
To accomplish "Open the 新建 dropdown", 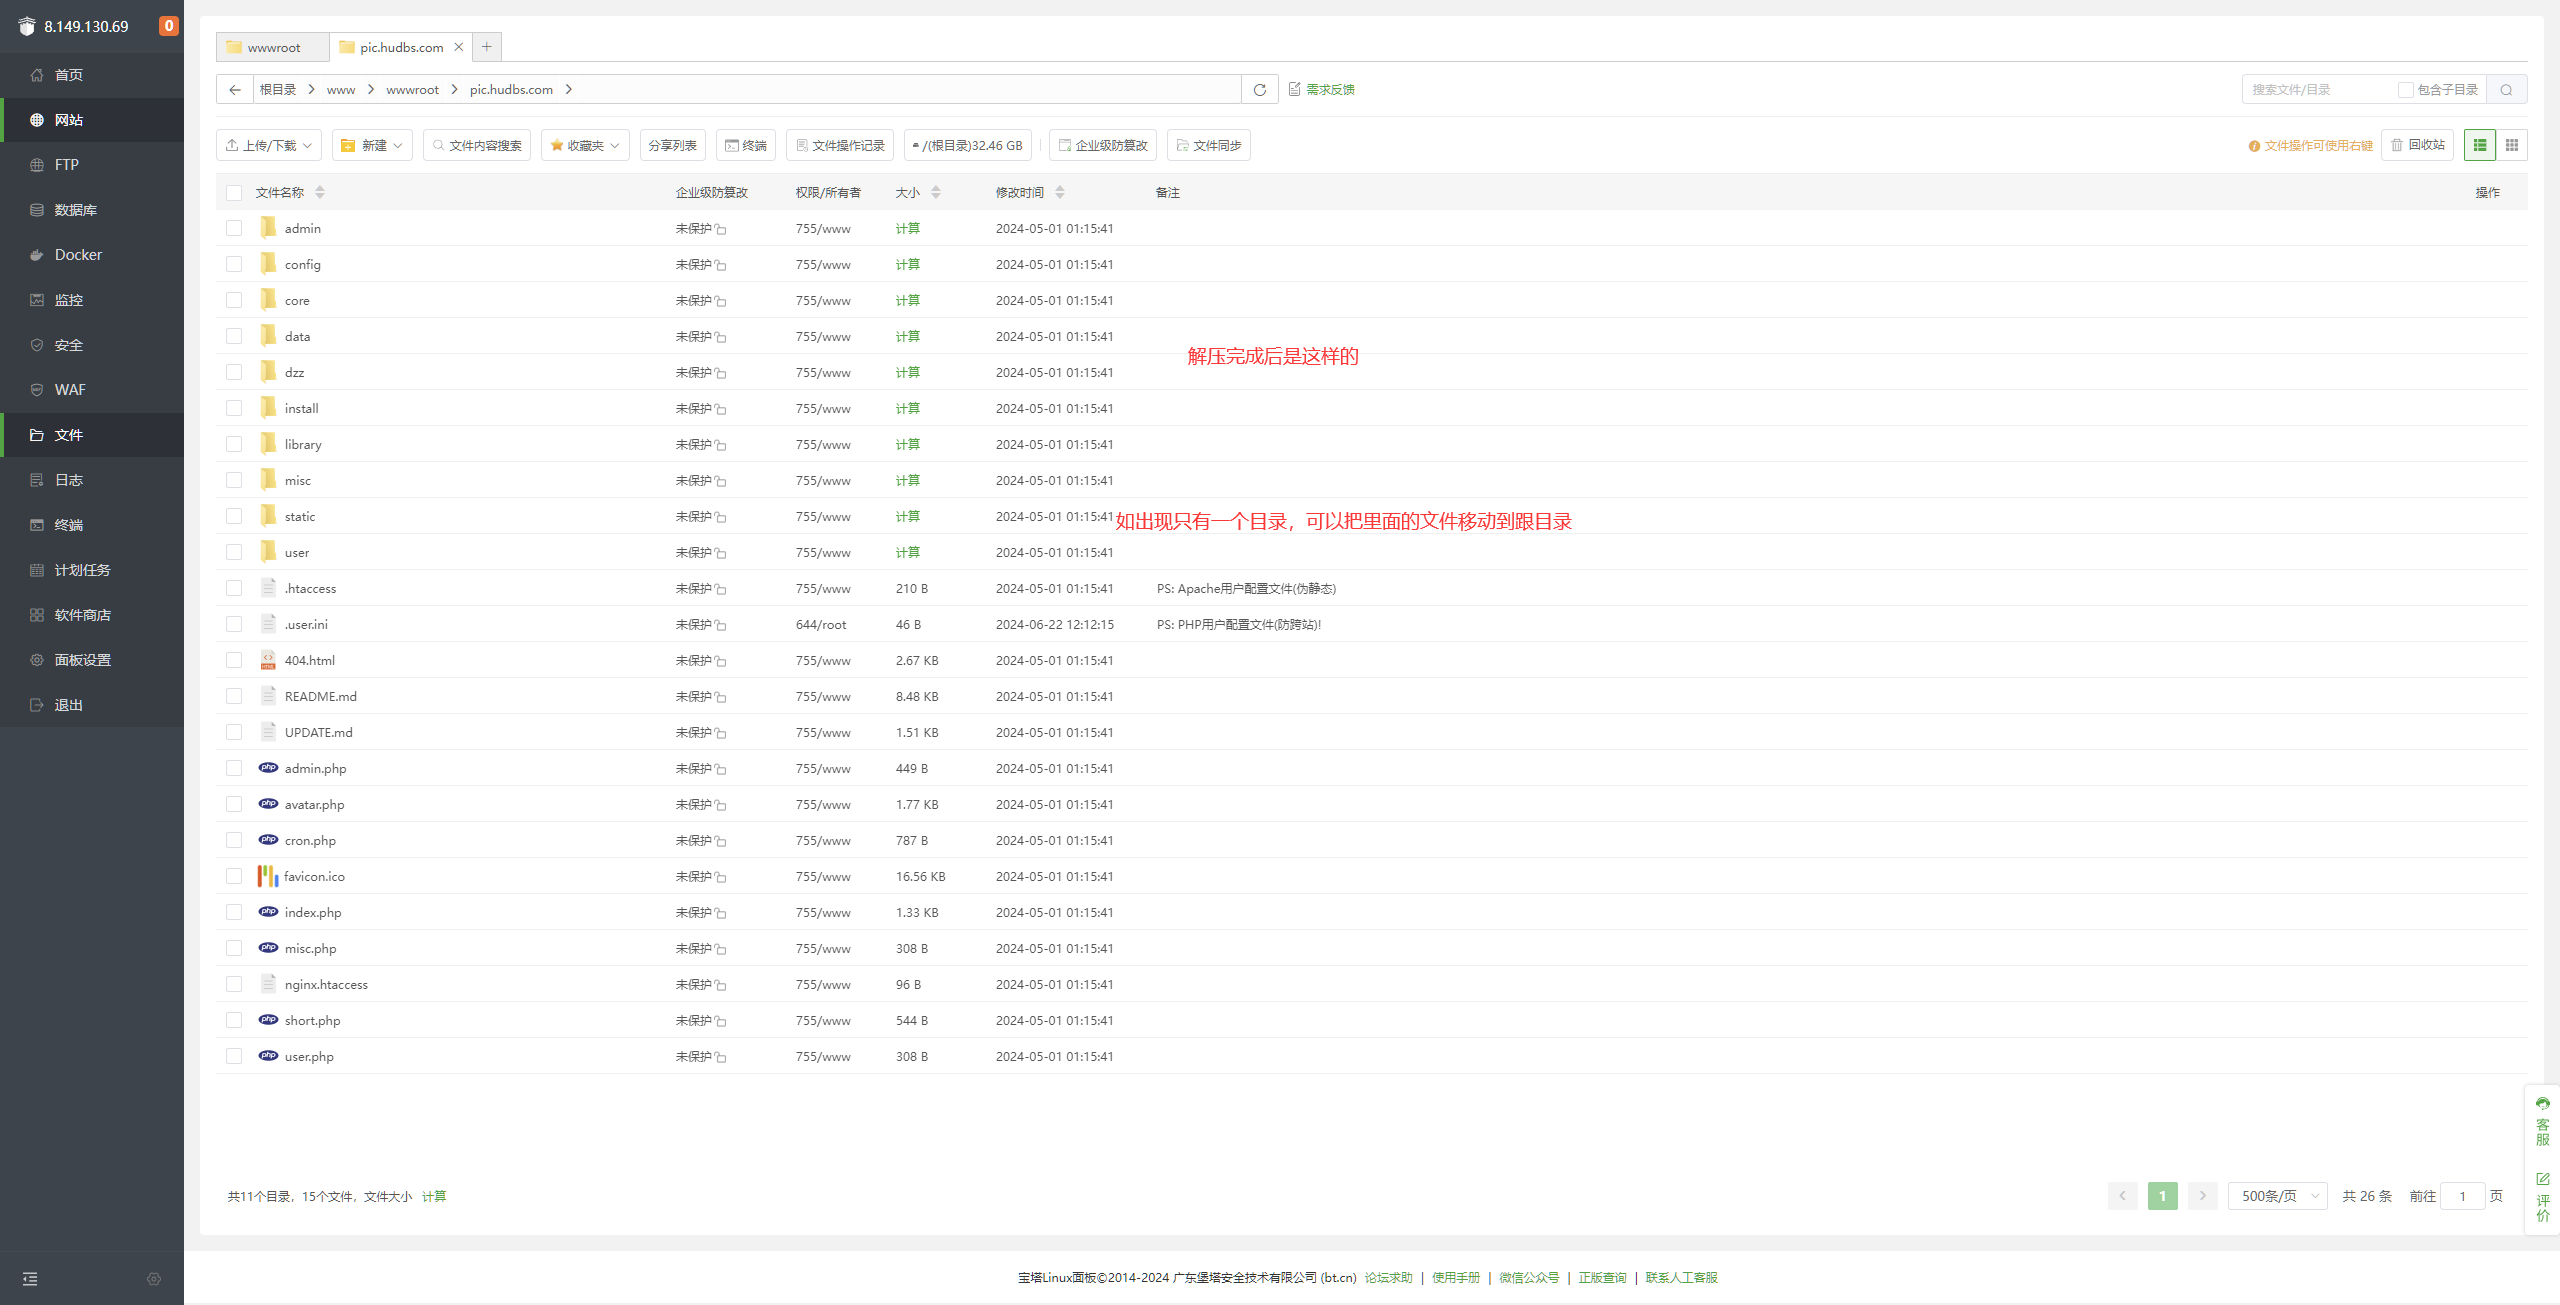I will coord(372,146).
